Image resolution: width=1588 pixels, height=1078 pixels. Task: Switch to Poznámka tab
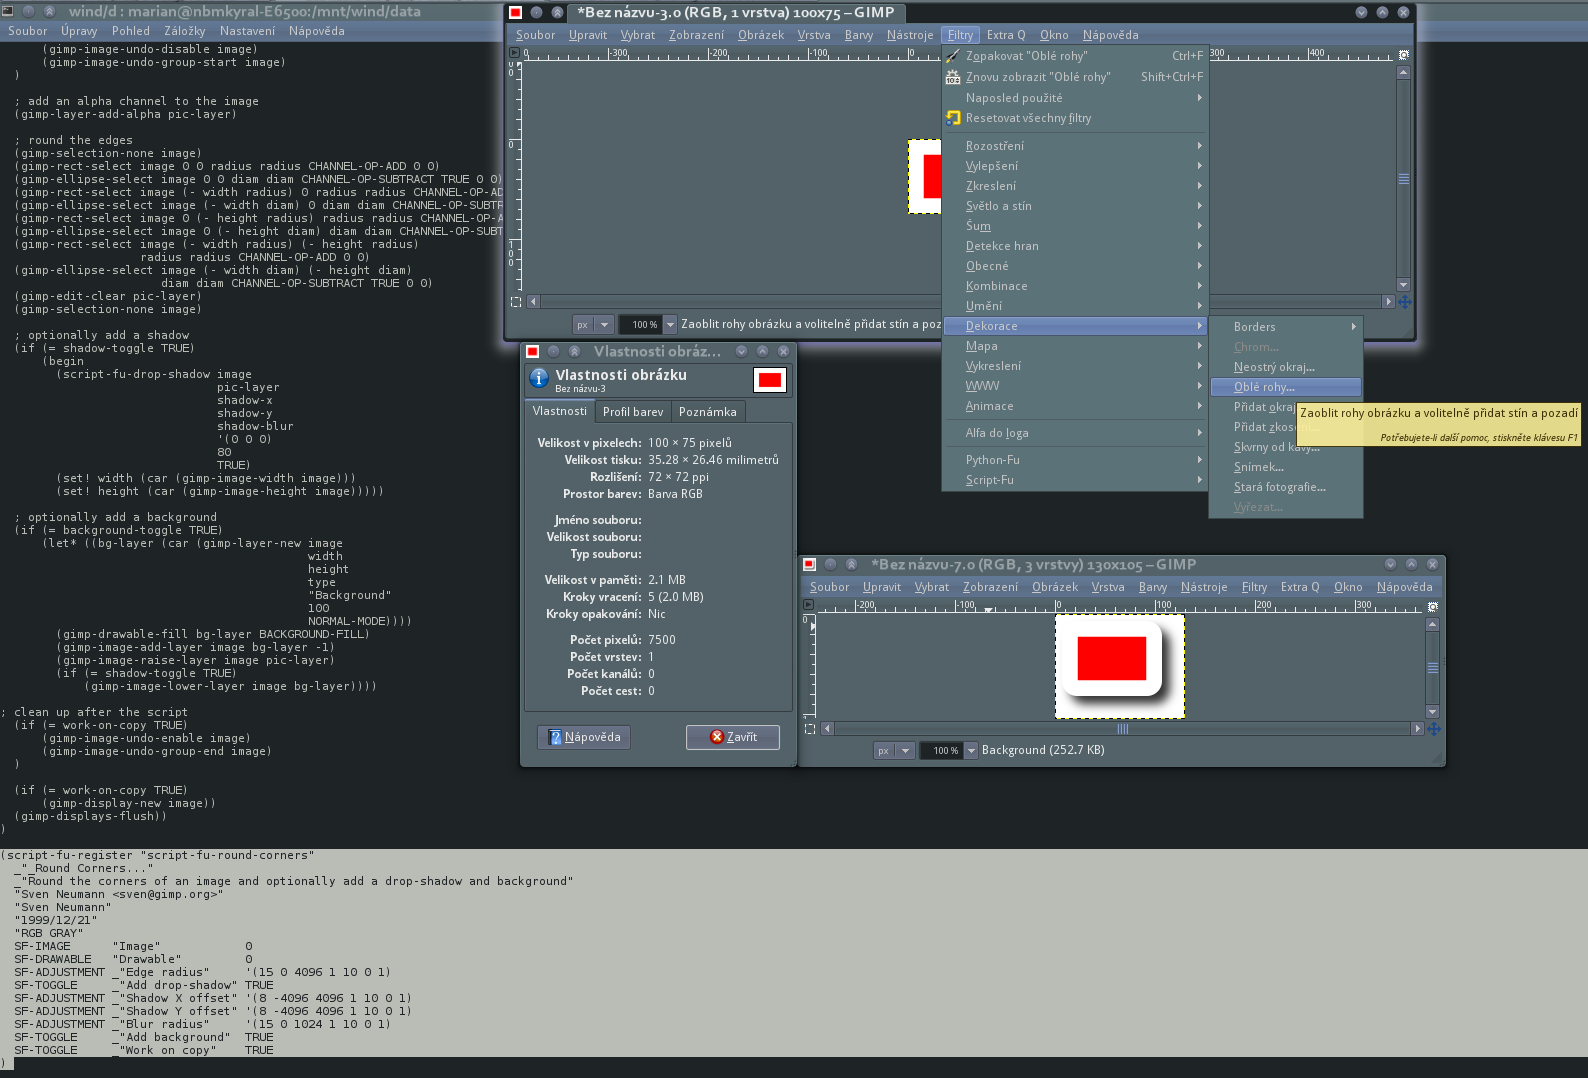(x=707, y=412)
